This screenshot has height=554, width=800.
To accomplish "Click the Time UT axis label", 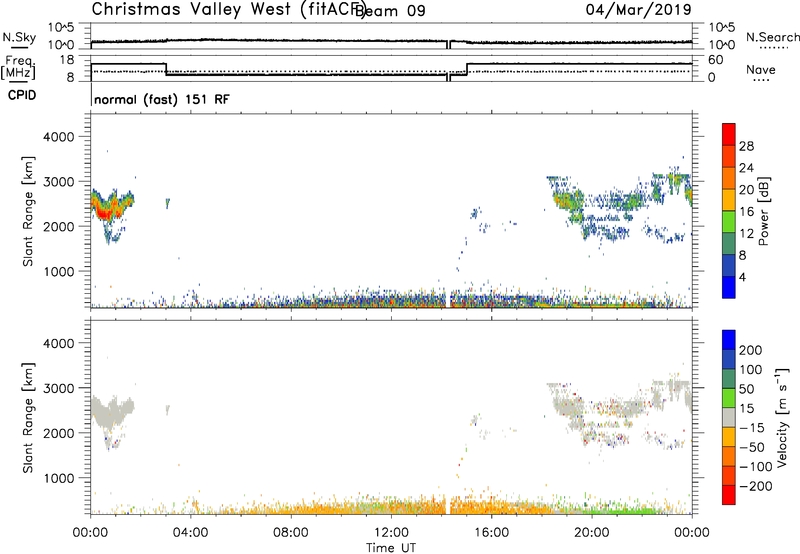I will 391,548.
